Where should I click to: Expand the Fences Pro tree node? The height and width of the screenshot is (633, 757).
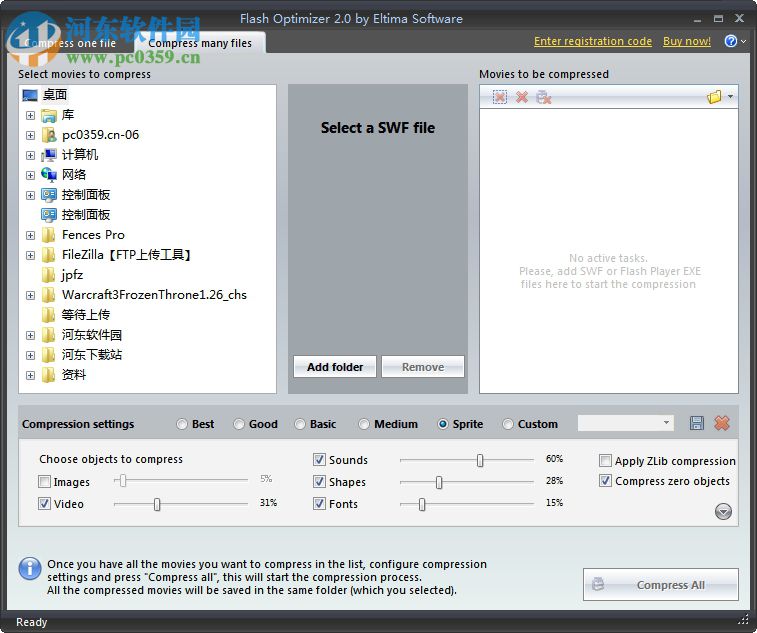pyautogui.click(x=30, y=236)
